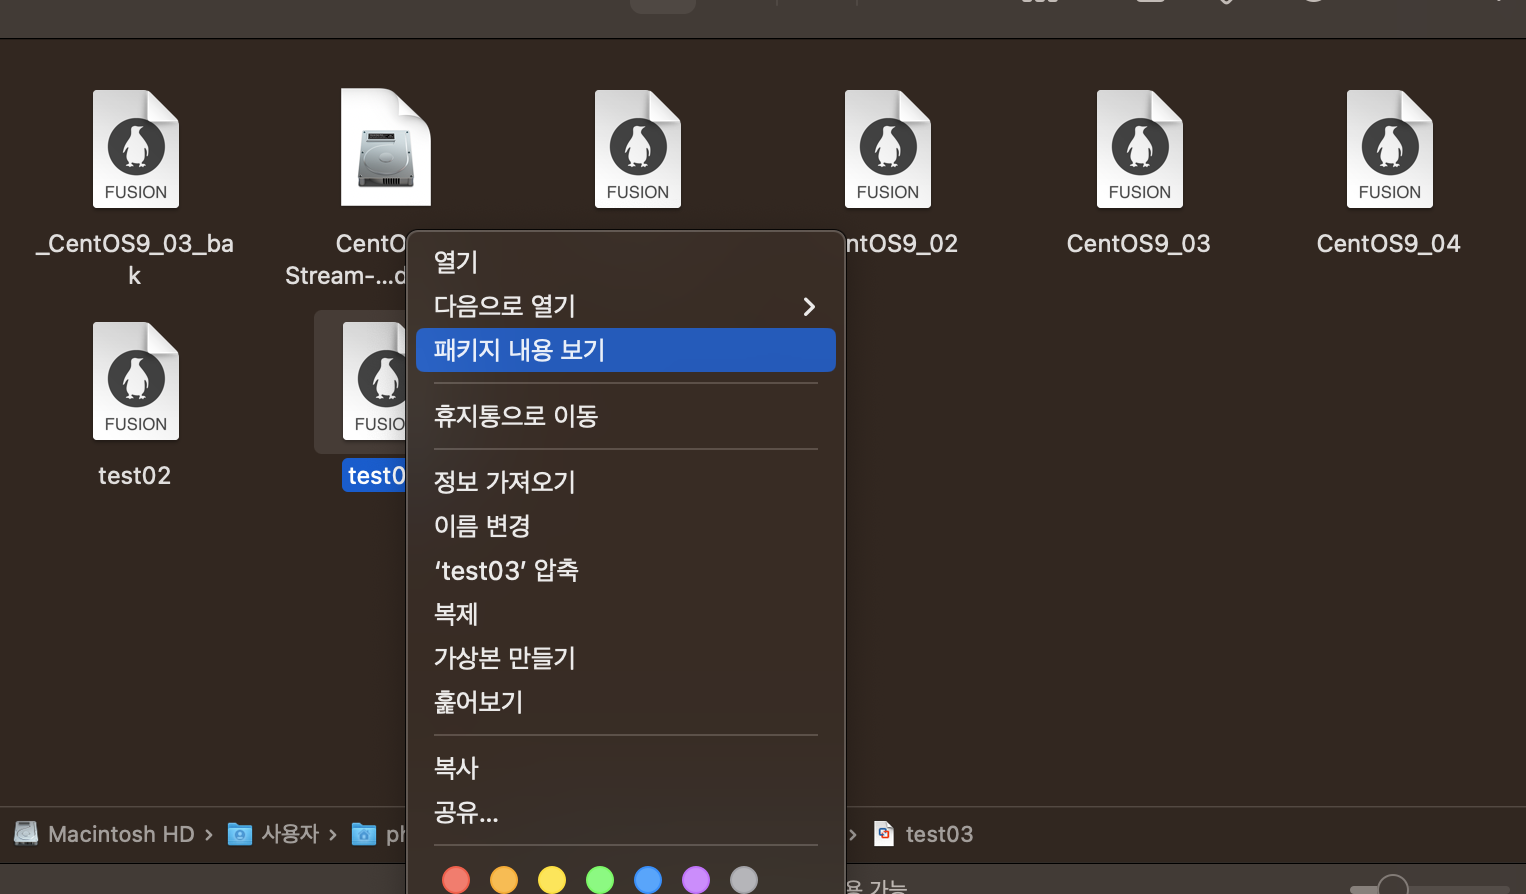Select the Fusion file icon left of CentOS9_02

(638, 149)
